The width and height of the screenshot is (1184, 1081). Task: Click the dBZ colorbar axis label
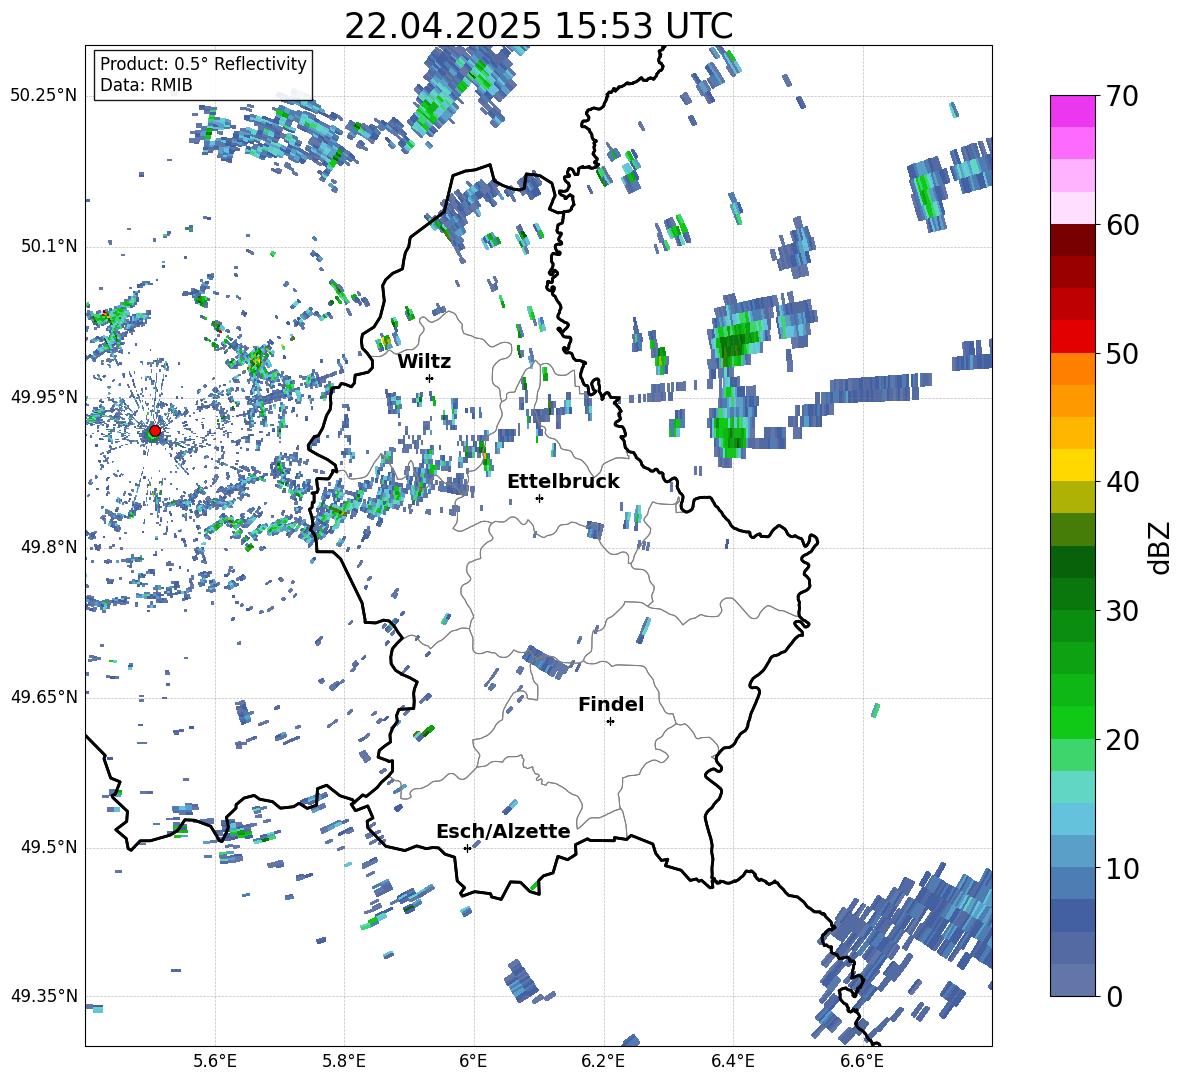(1161, 547)
